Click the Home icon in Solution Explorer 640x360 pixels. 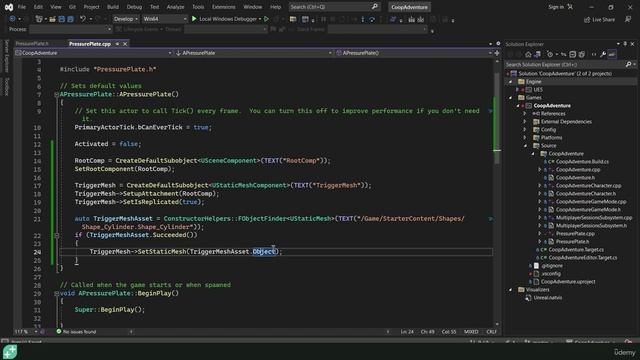(x=528, y=54)
